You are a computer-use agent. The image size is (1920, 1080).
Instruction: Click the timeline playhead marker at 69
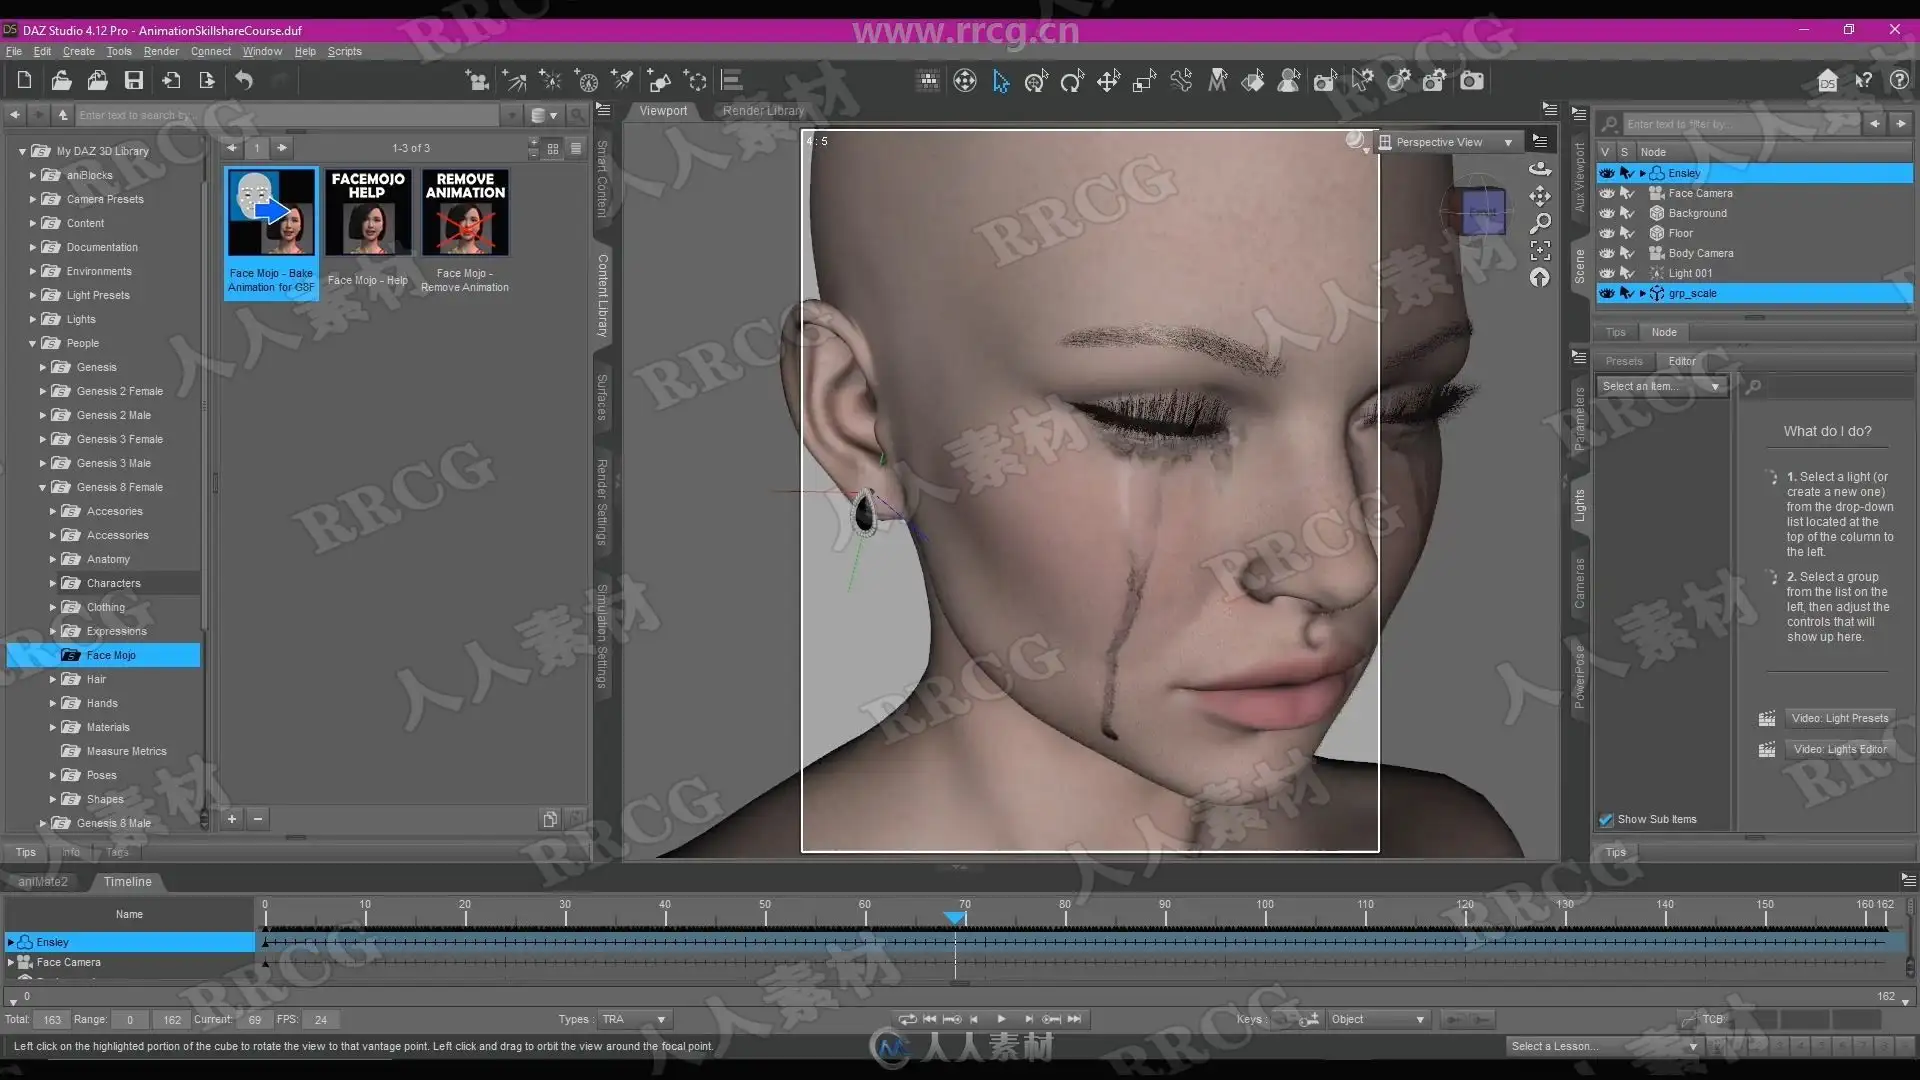click(955, 917)
